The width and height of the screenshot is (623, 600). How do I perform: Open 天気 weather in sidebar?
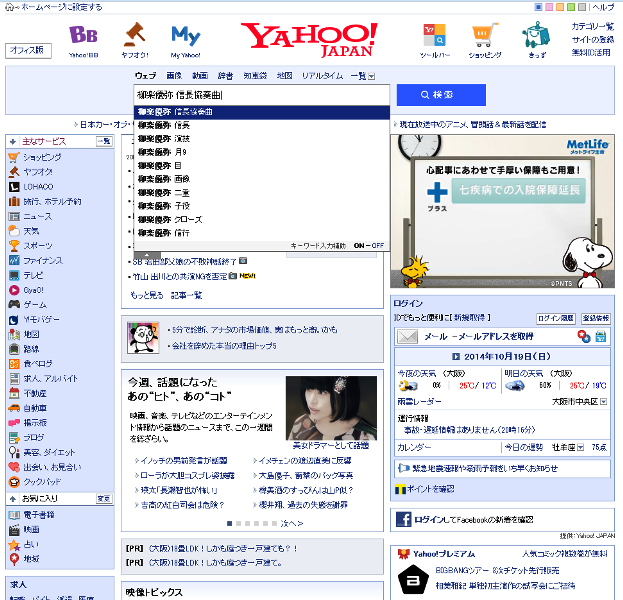(31, 231)
